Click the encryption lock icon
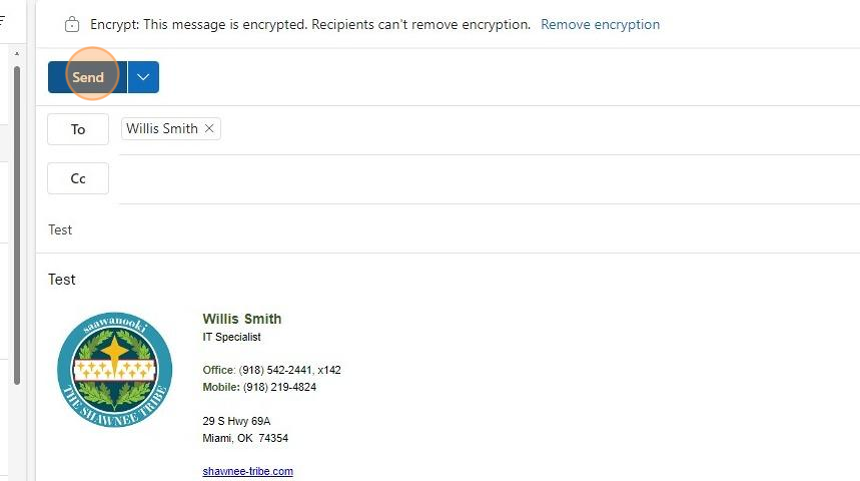 72,24
